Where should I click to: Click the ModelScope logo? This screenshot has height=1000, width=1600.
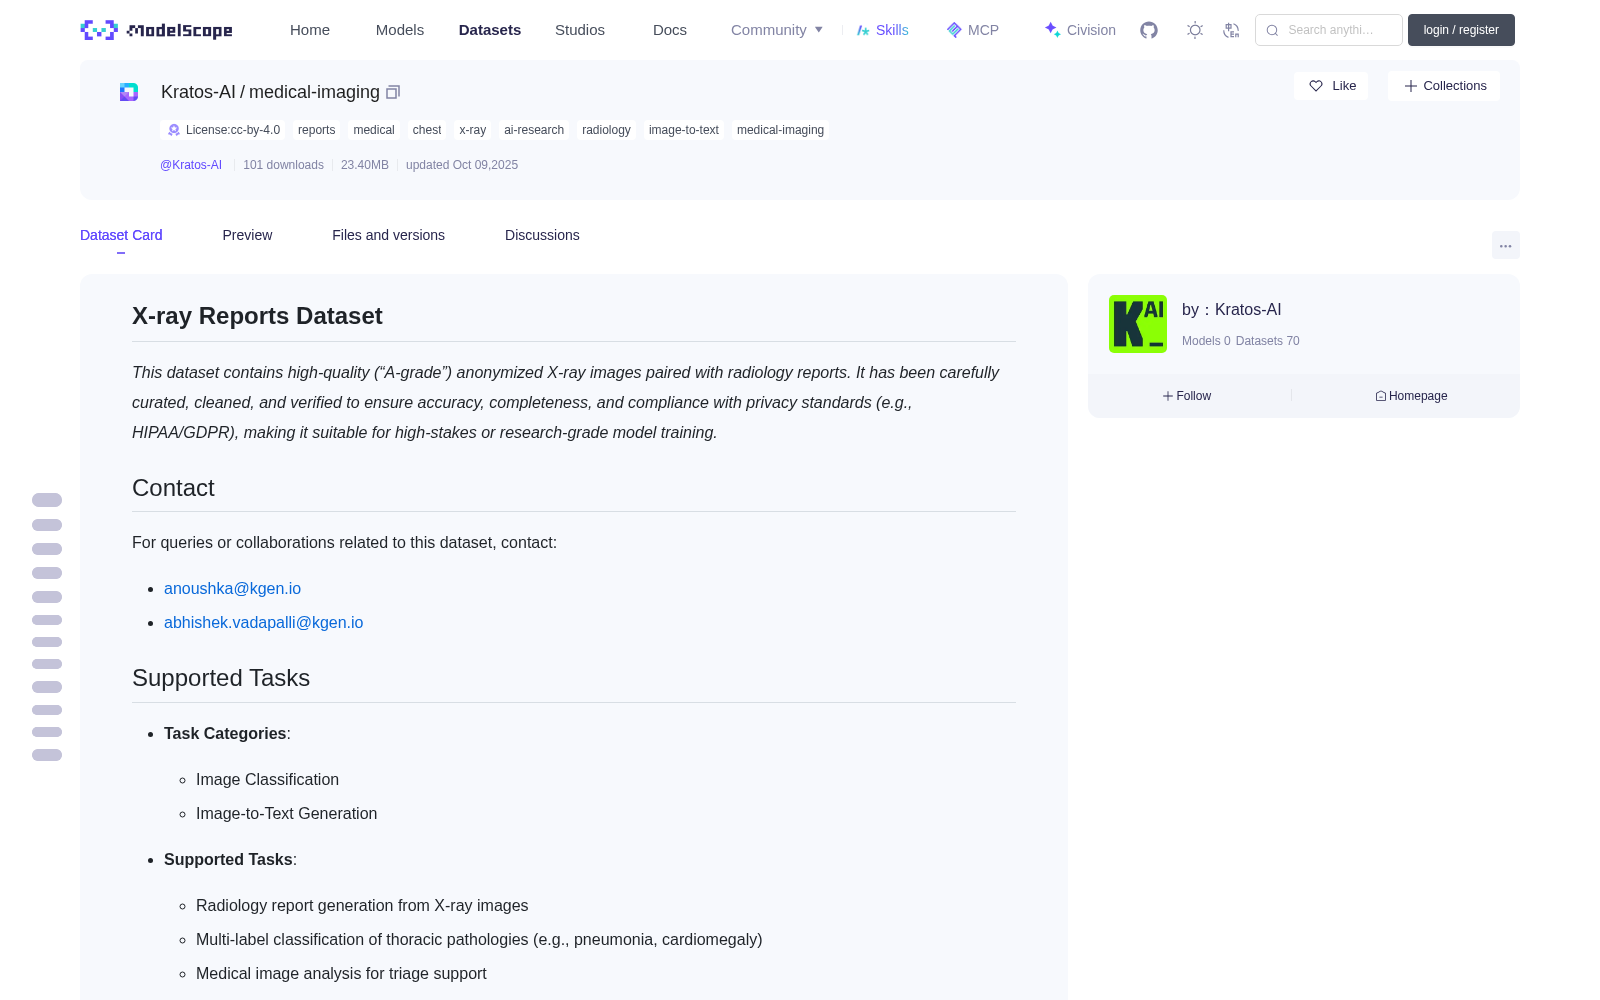pos(157,30)
